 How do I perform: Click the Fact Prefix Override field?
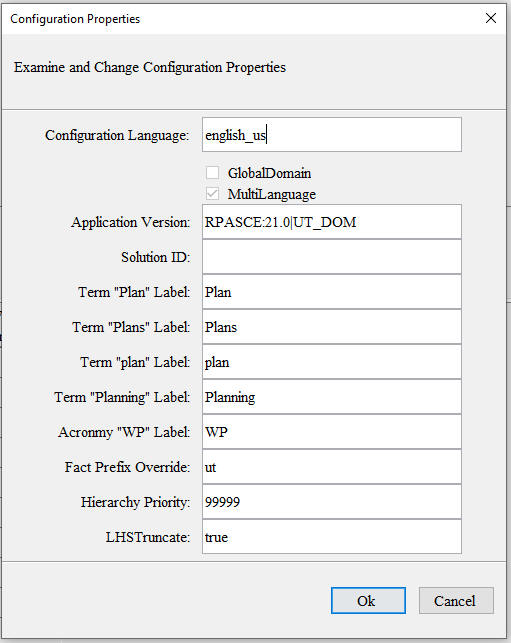click(332, 467)
